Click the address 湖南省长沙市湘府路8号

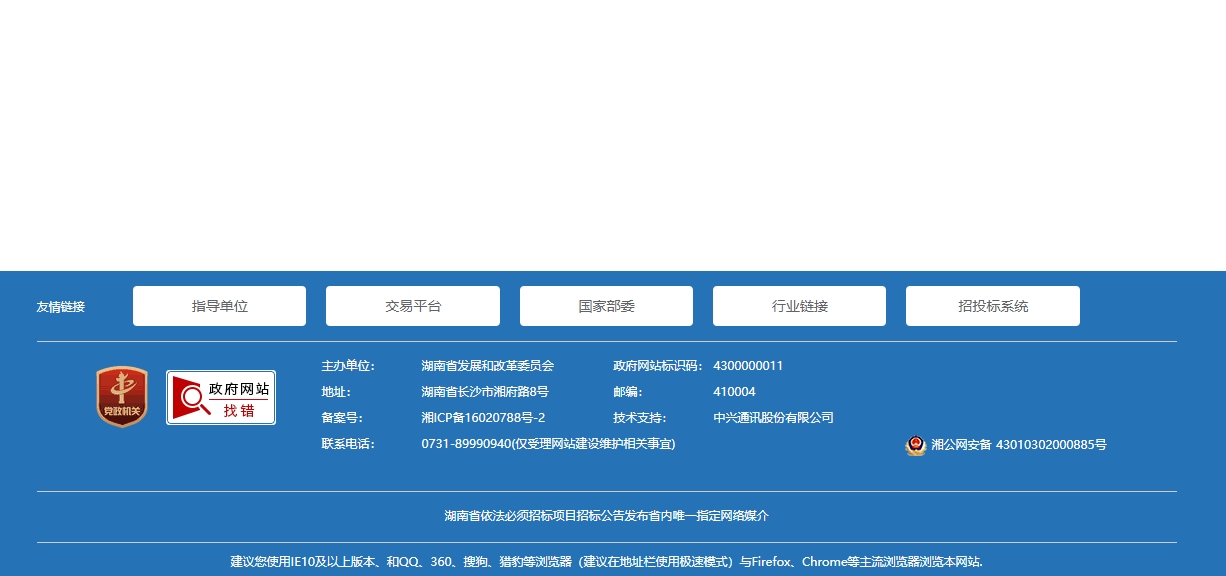point(484,392)
